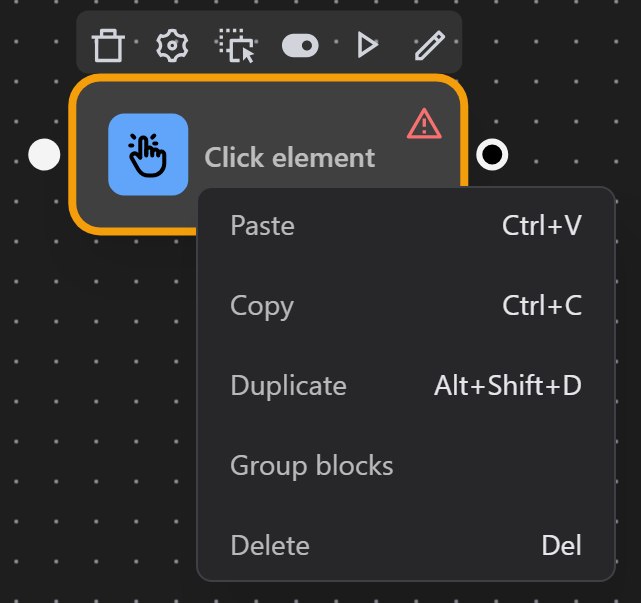
Task: Click the Ctrl+C shortcut hint
Action: [542, 306]
